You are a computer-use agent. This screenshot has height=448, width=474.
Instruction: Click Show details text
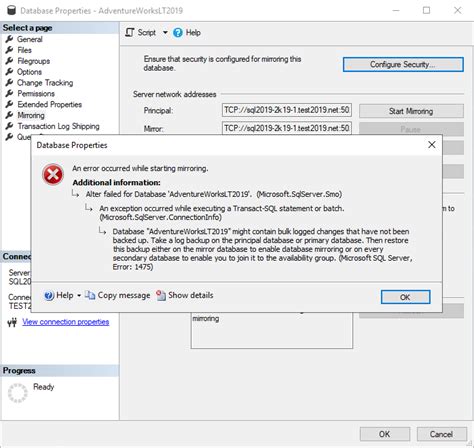191,295
